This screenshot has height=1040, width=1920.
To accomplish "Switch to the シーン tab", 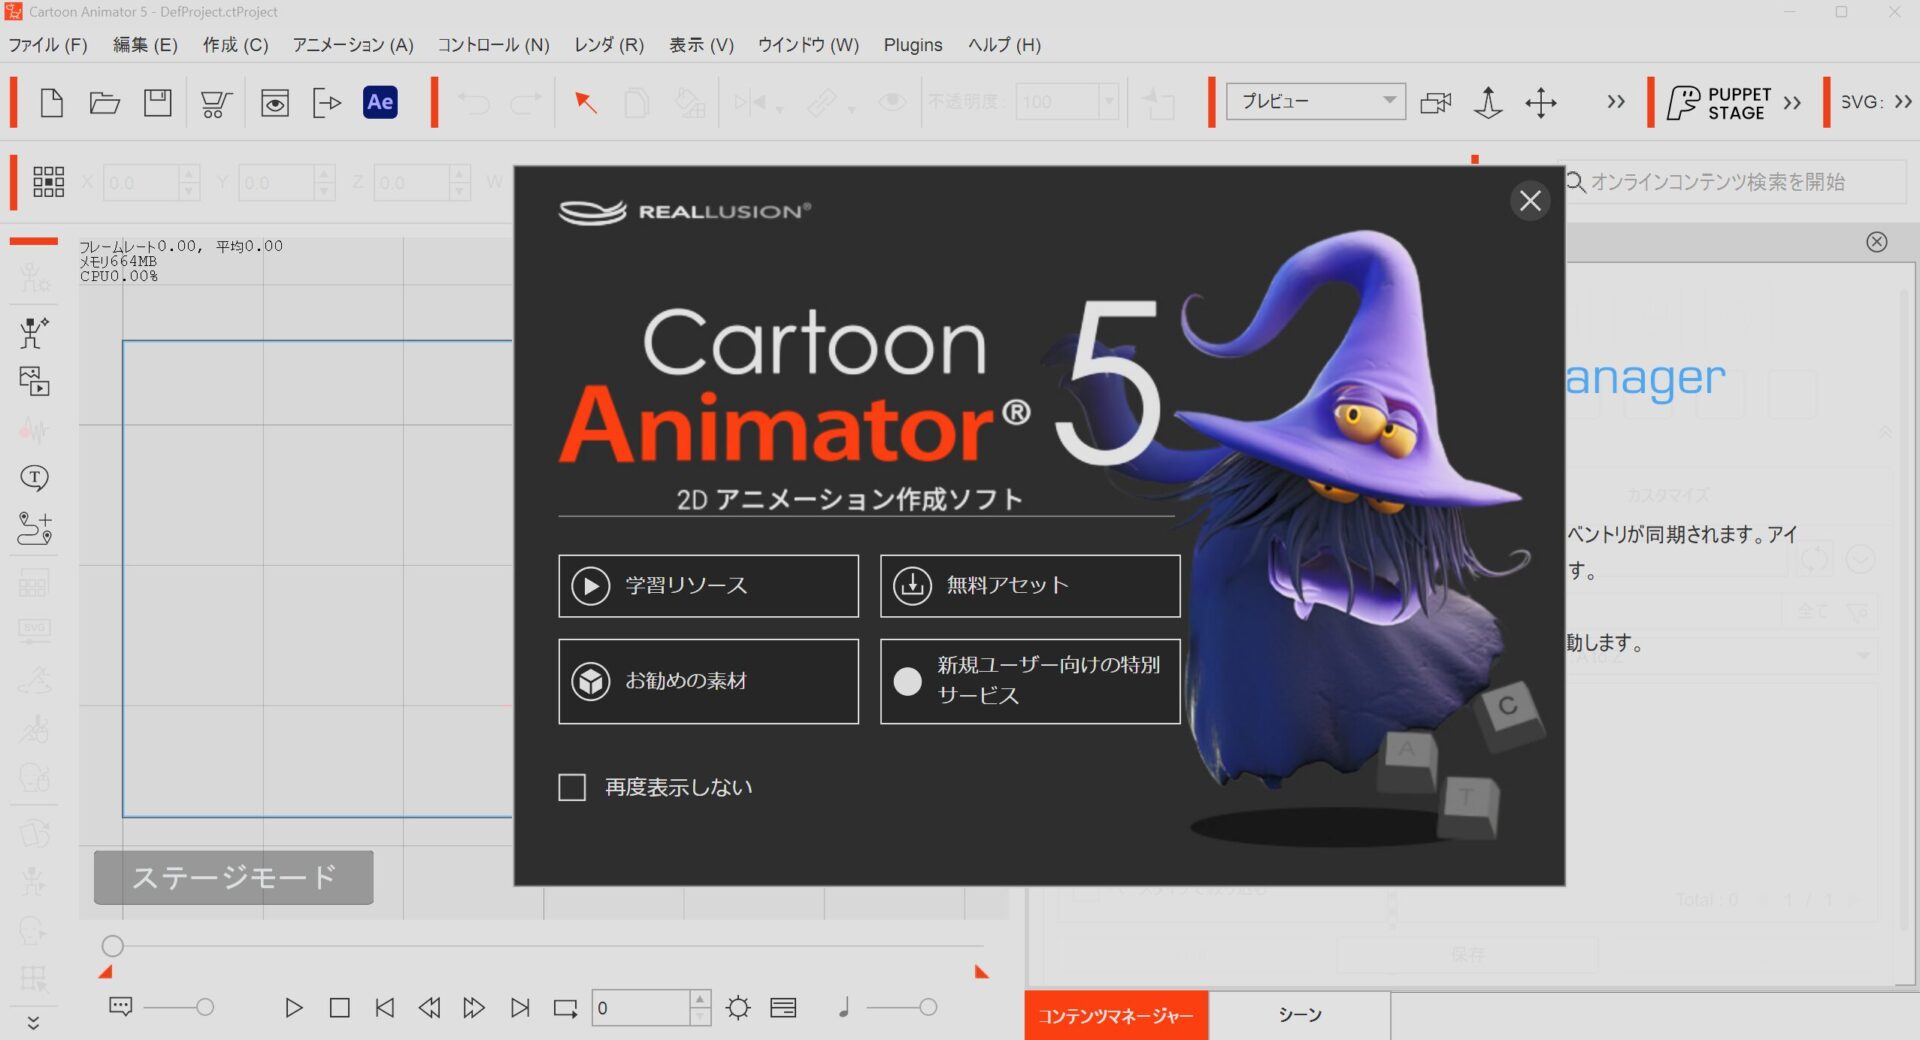I will [x=1299, y=1015].
